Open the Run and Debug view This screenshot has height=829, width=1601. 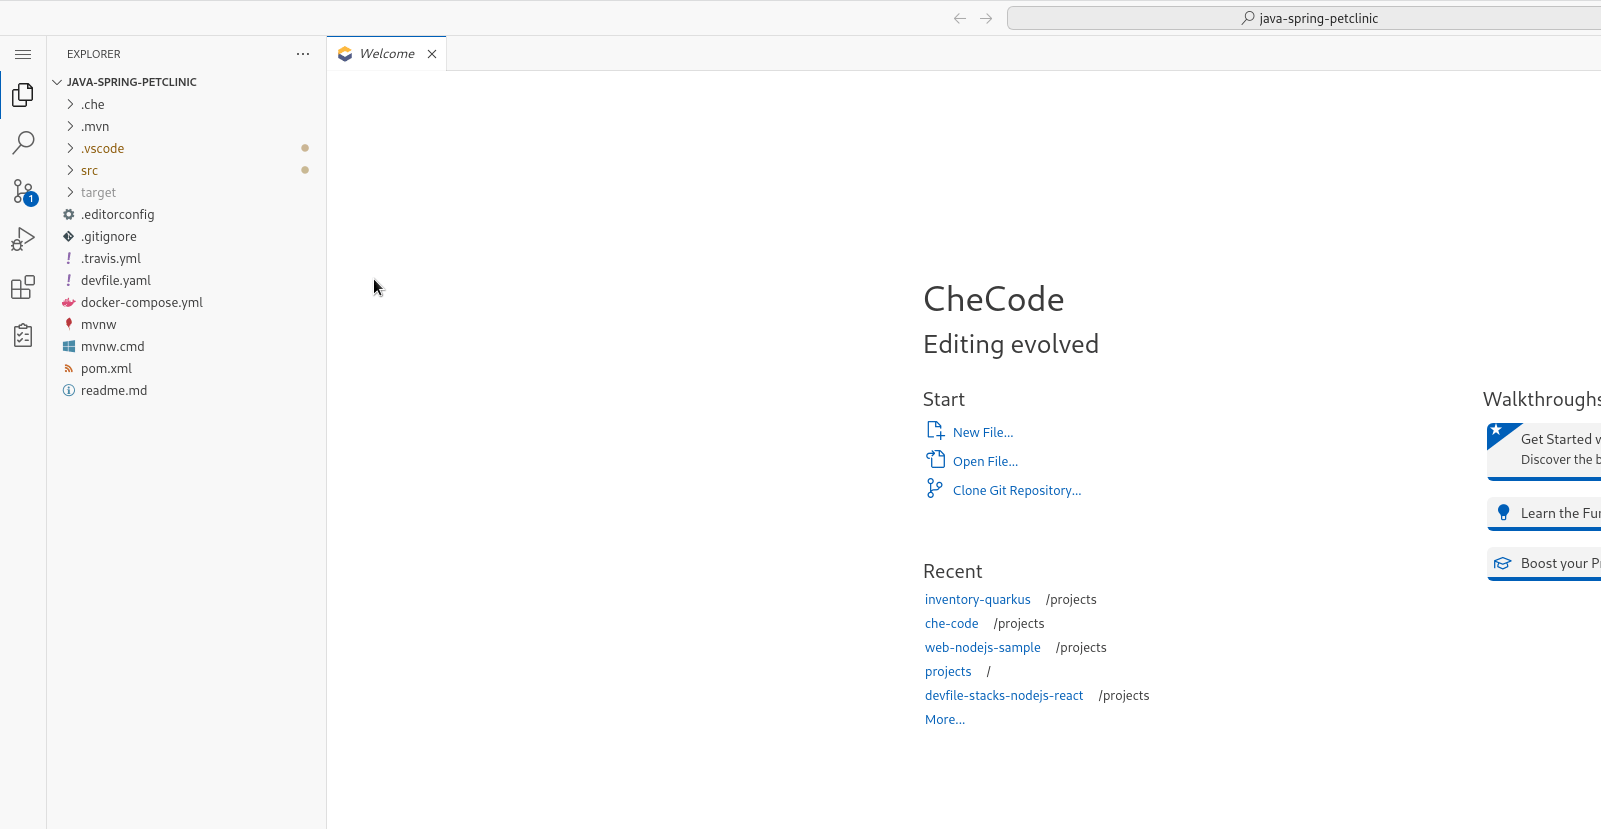[23, 239]
